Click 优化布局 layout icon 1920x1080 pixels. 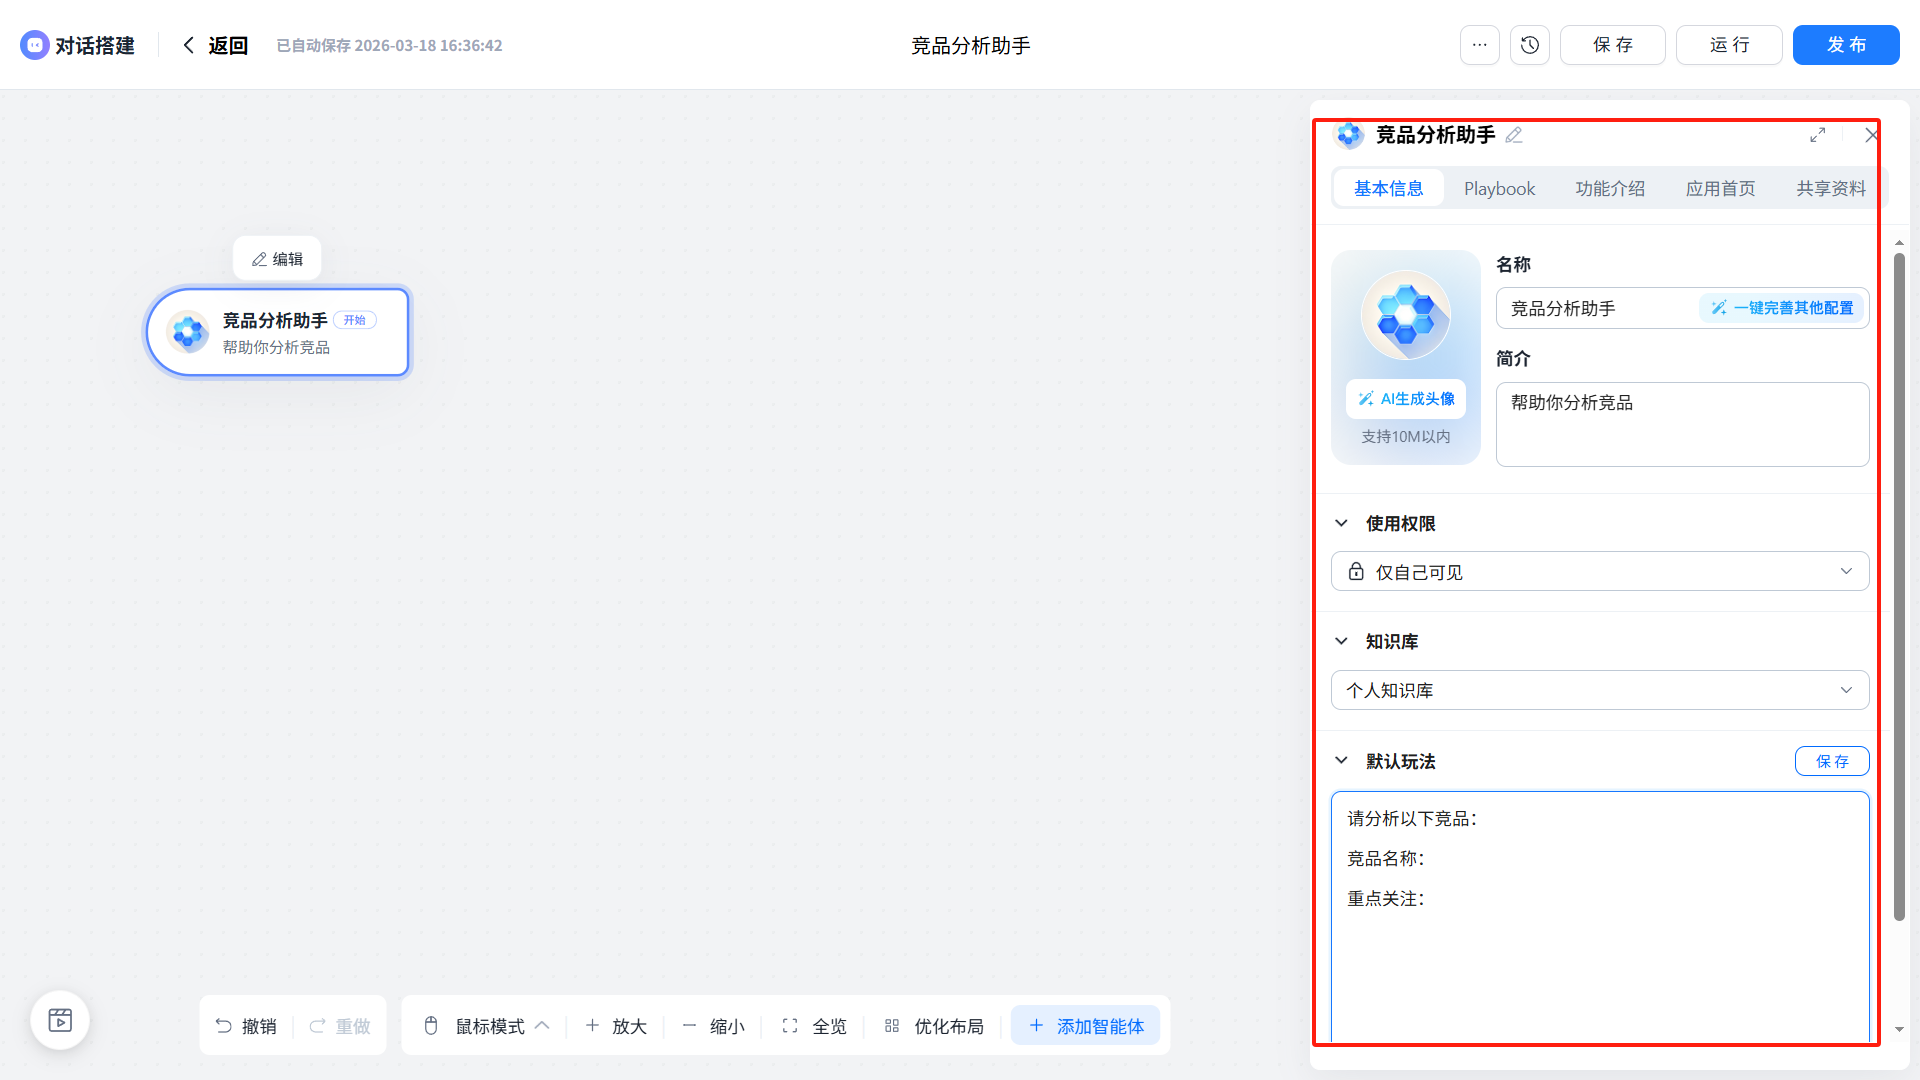[x=892, y=1026]
